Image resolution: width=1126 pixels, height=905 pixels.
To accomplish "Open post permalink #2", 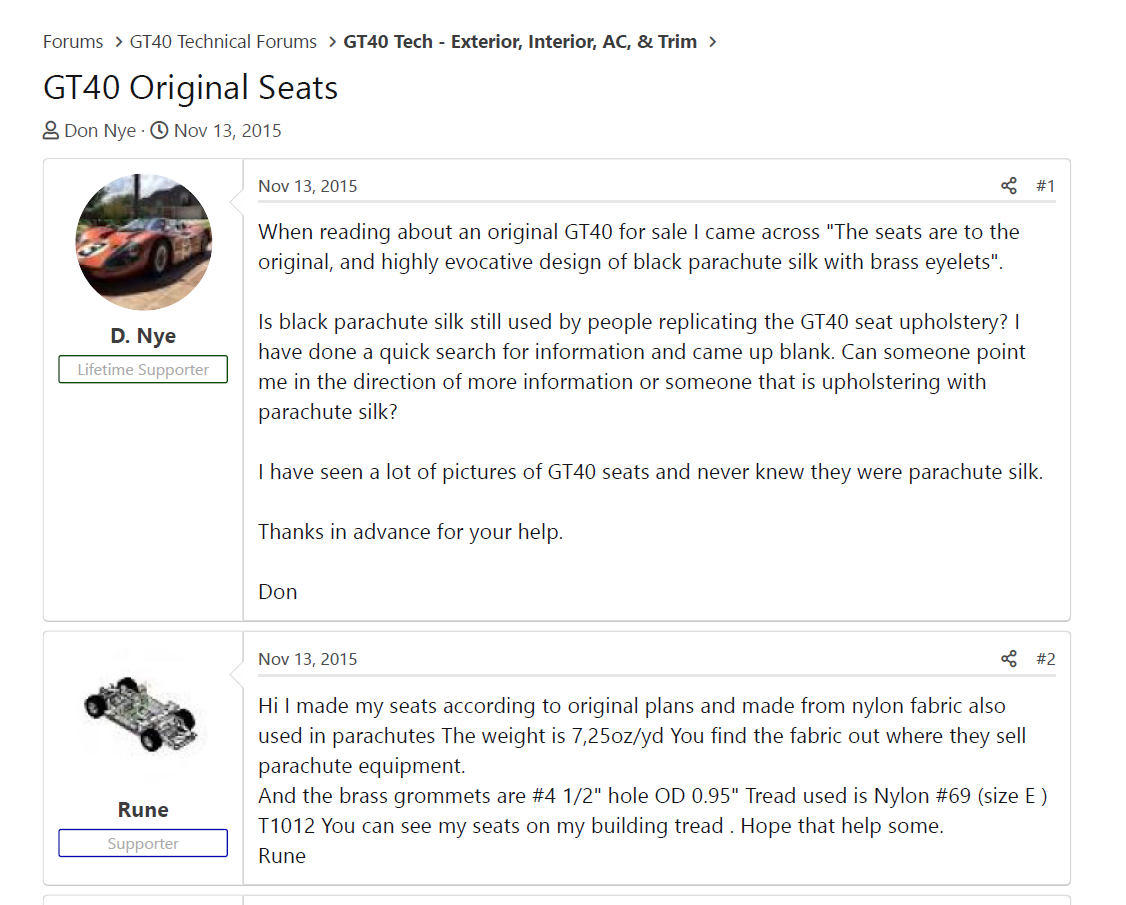I will click(1046, 659).
